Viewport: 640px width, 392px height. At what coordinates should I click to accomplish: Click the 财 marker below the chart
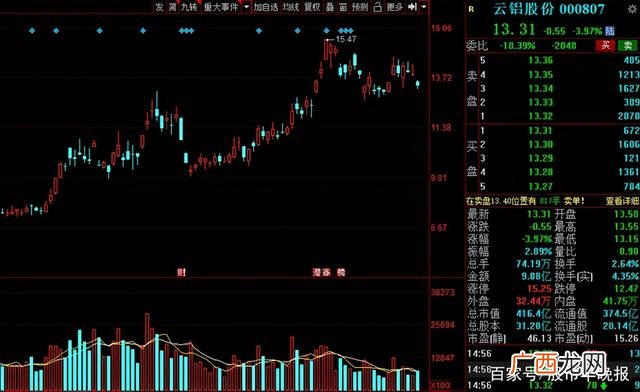tap(181, 272)
